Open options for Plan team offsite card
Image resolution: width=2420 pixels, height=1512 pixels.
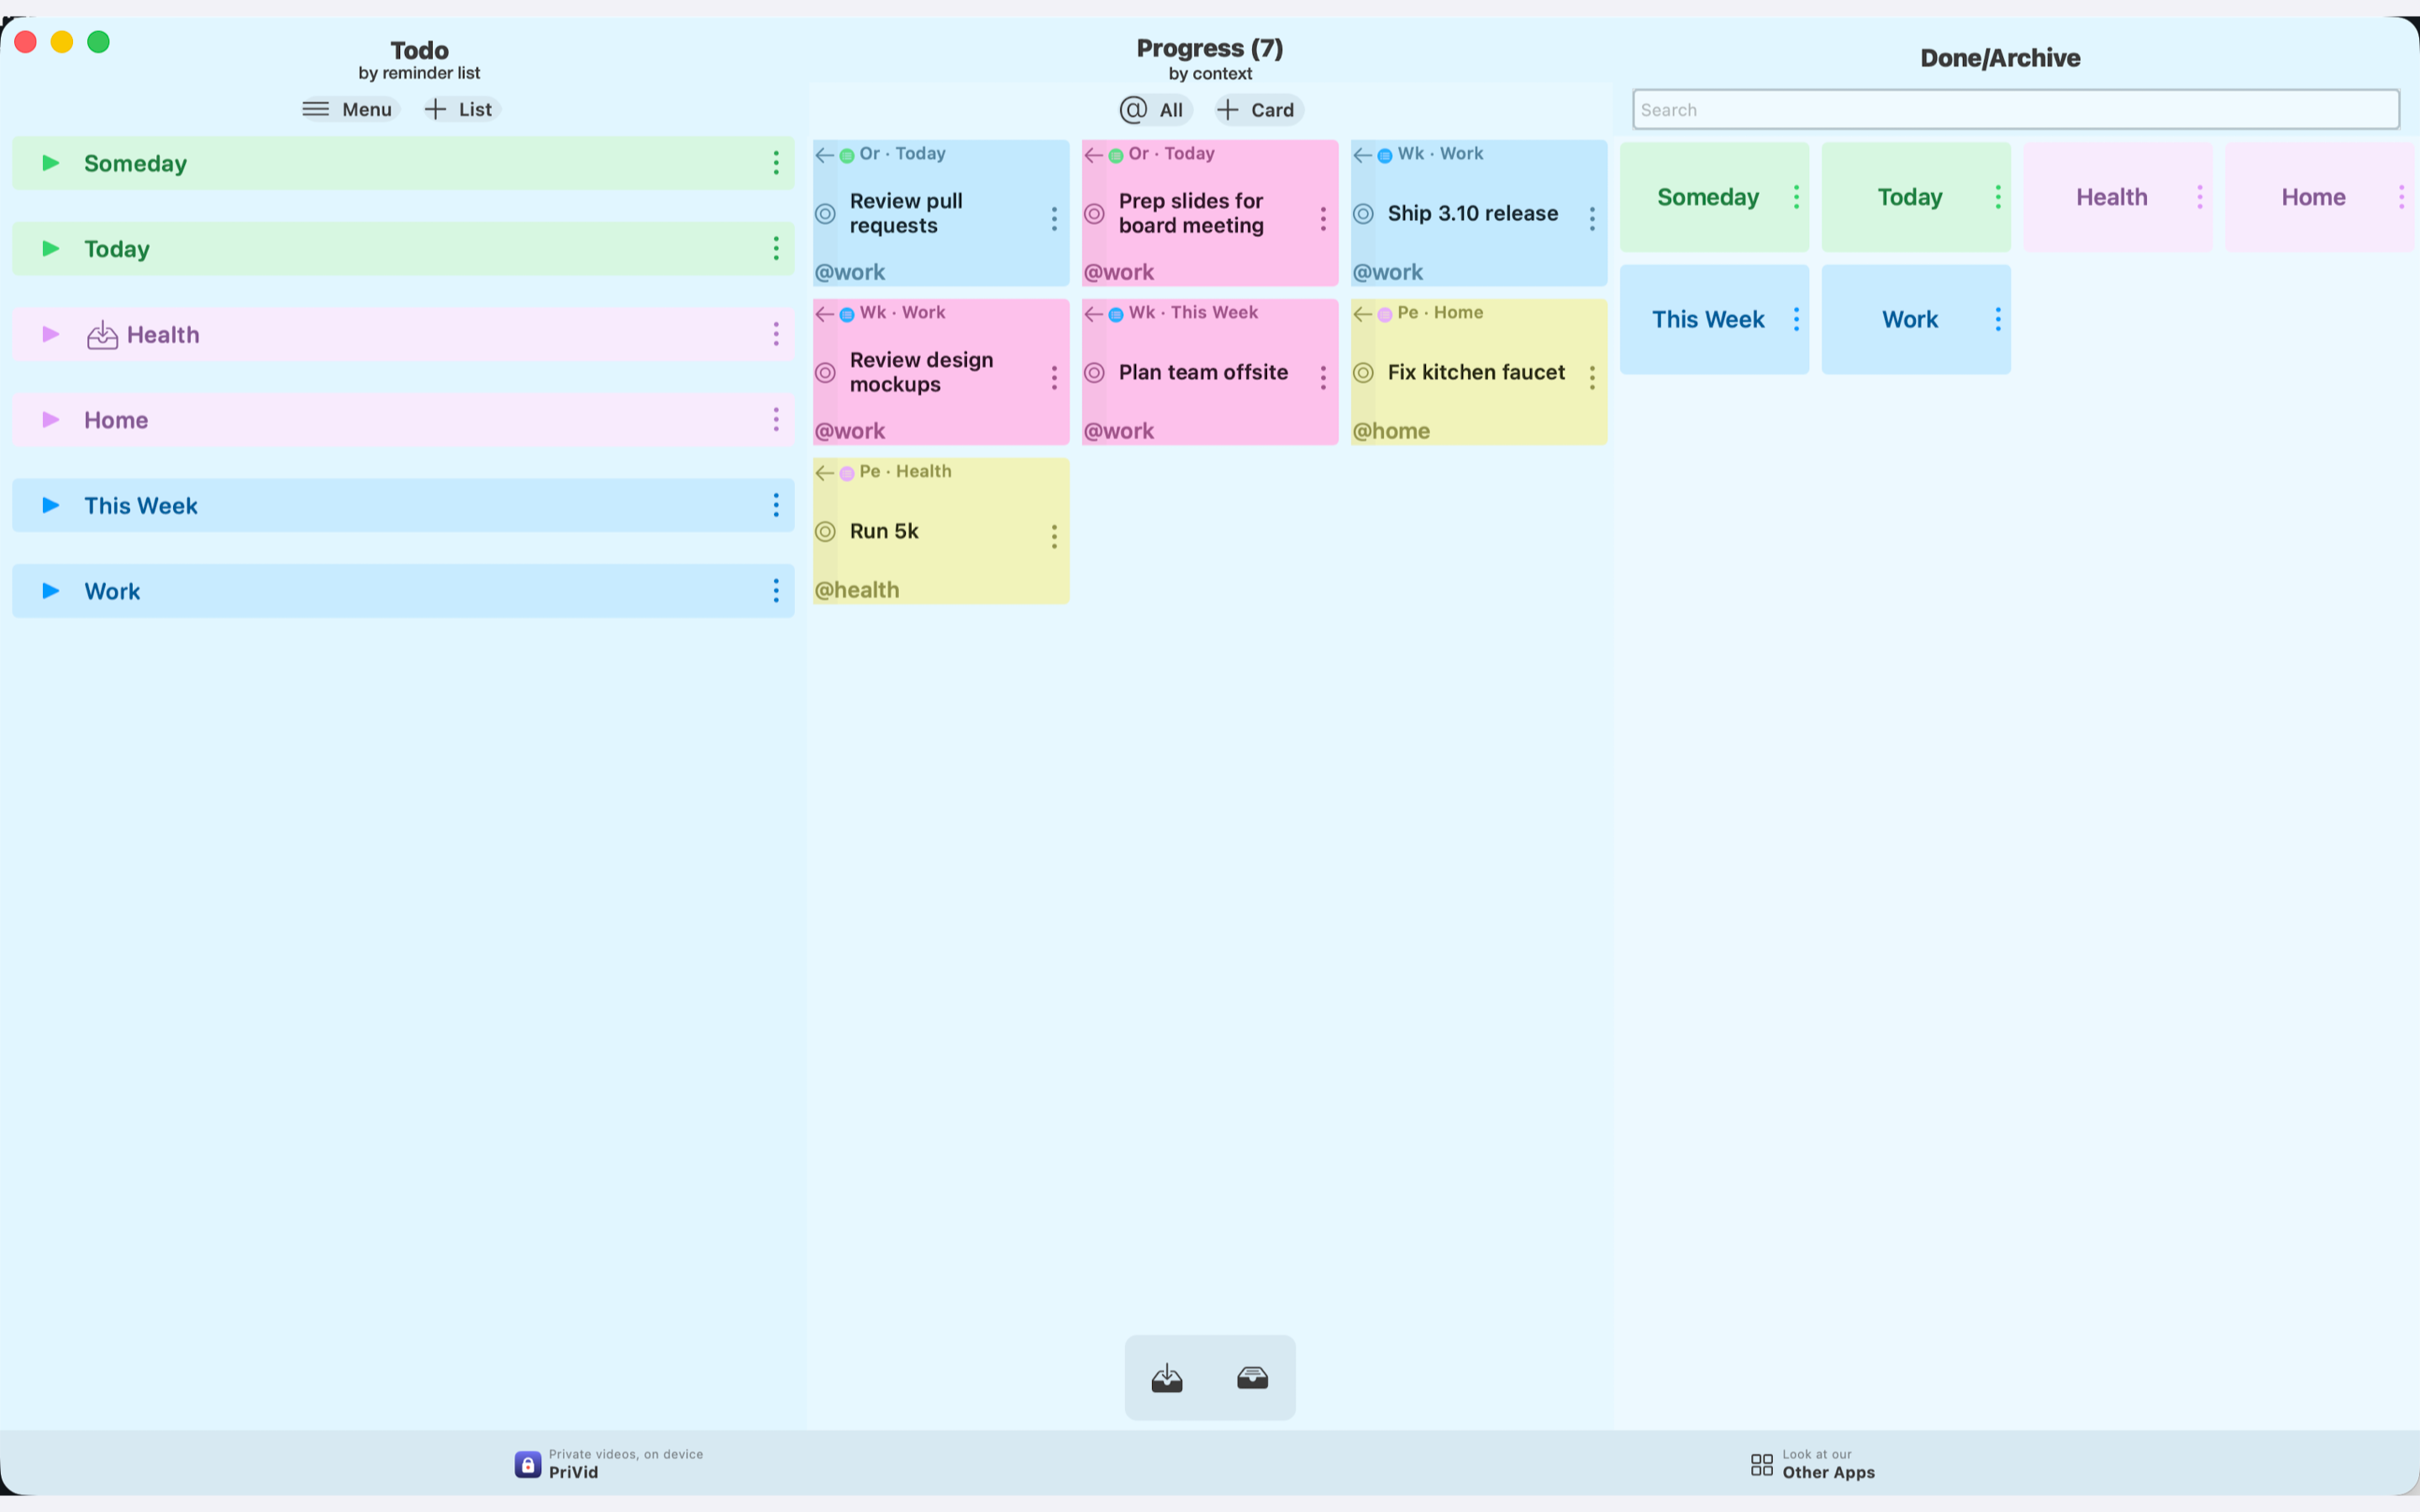1323,378
